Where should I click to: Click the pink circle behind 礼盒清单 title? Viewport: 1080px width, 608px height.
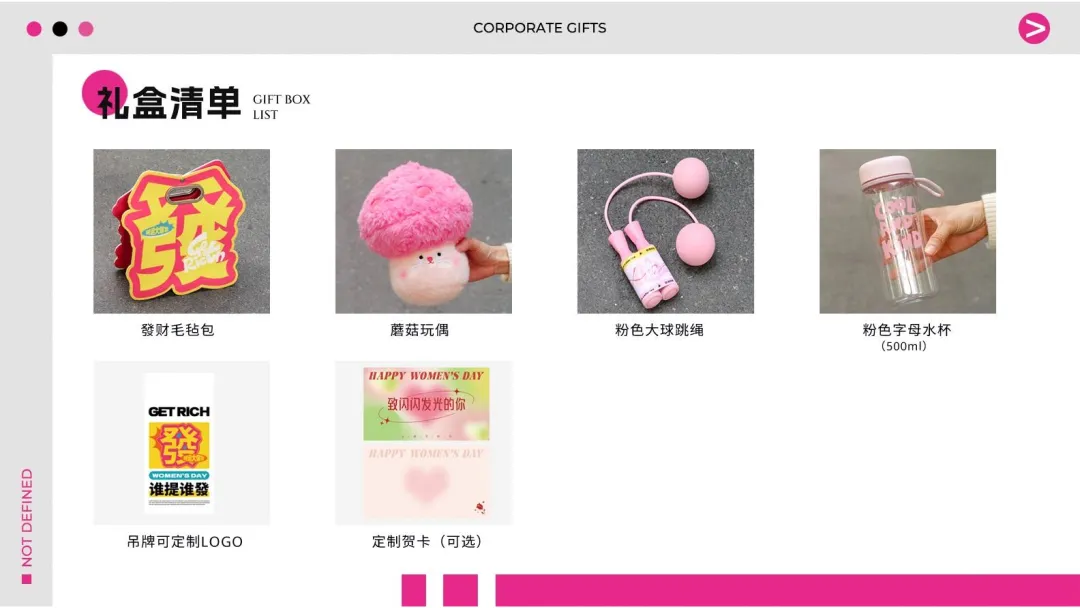click(x=104, y=92)
